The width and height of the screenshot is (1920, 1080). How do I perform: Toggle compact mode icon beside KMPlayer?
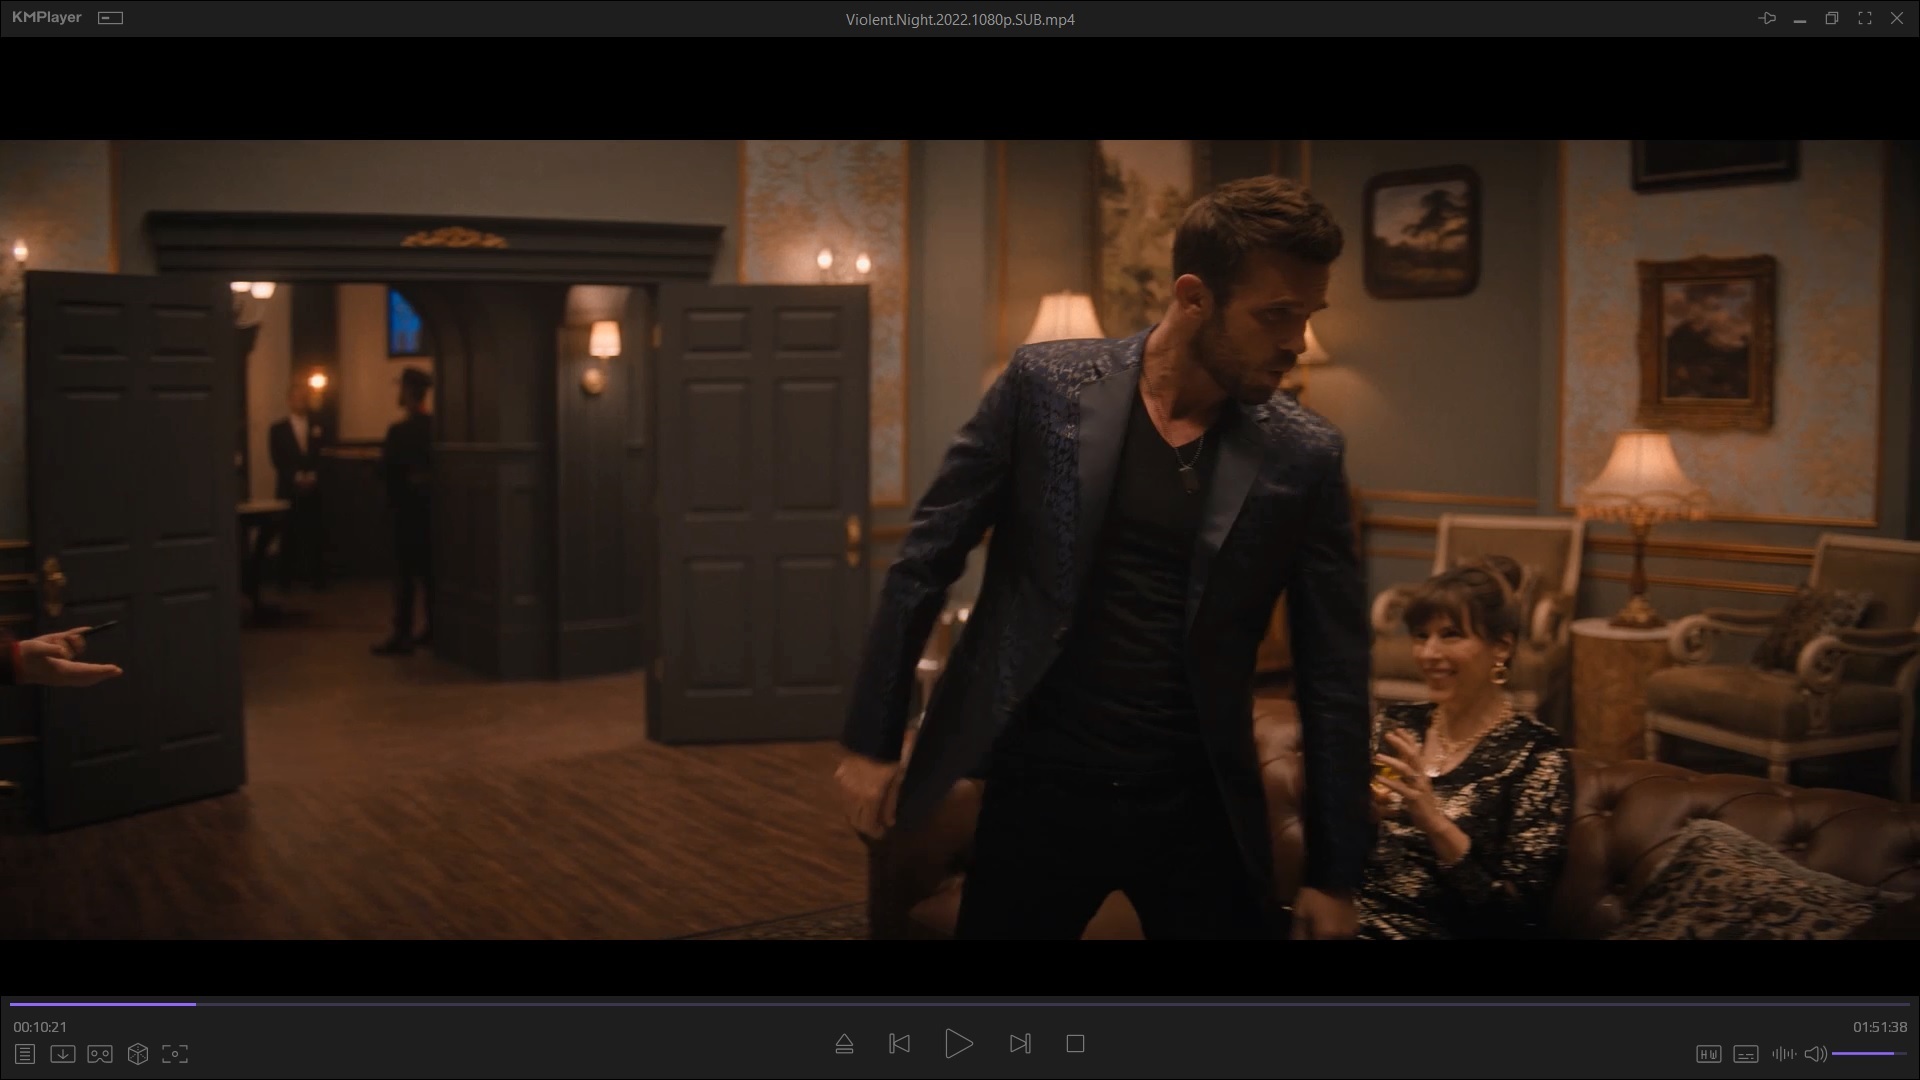tap(110, 18)
